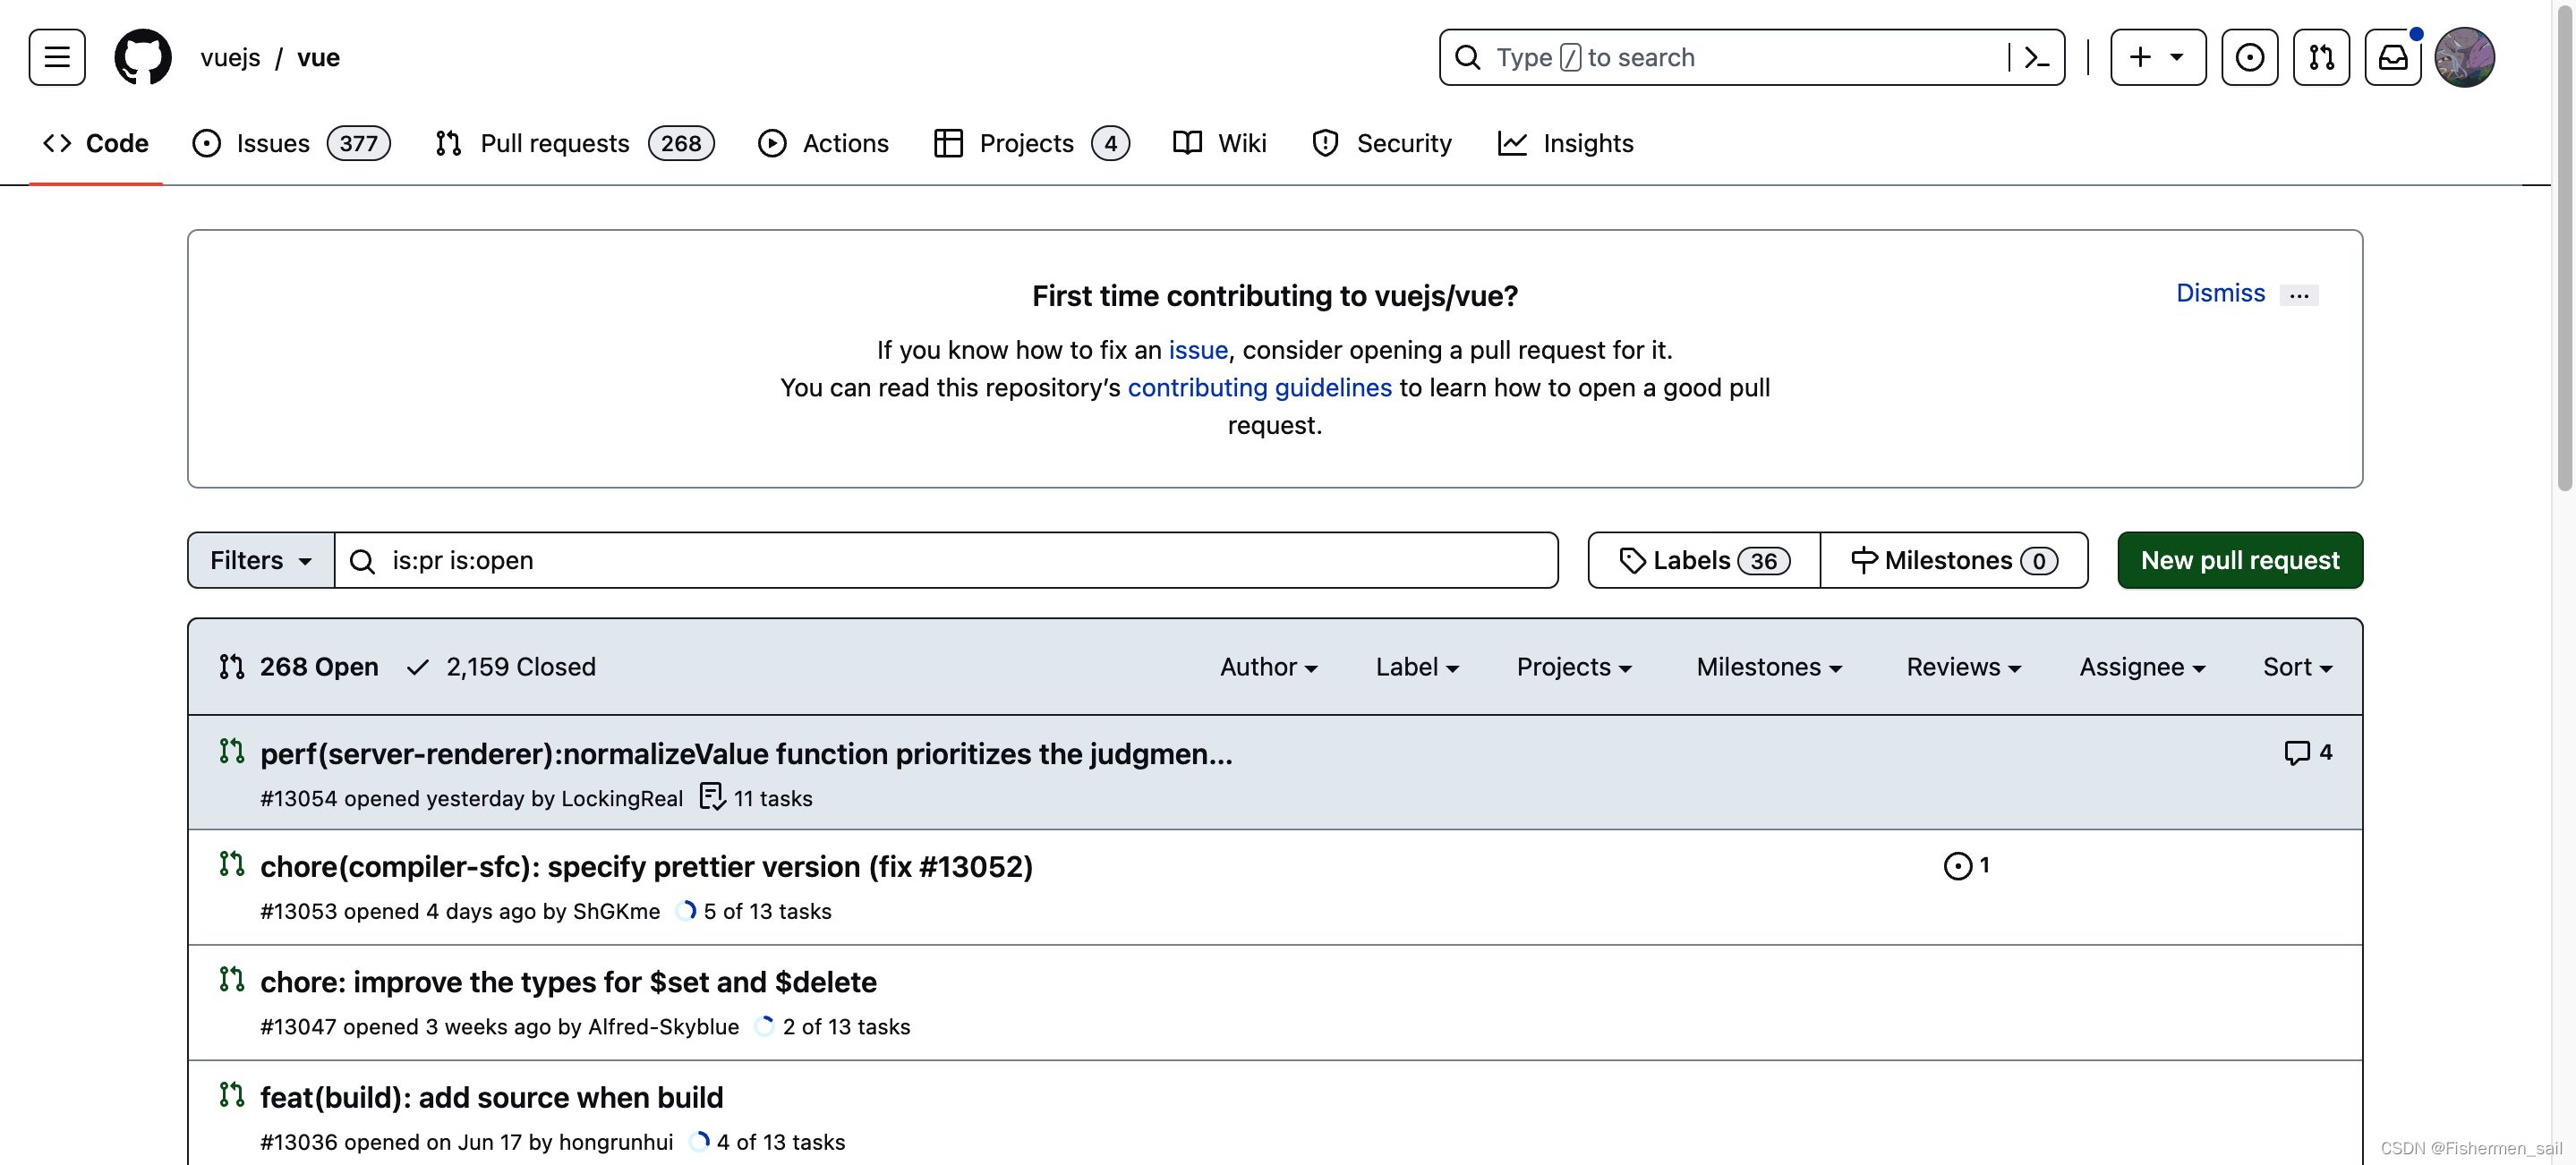Viewport: 2576px width, 1165px height.
Task: Dismiss the first-time contributing banner
Action: pyautogui.click(x=2220, y=293)
